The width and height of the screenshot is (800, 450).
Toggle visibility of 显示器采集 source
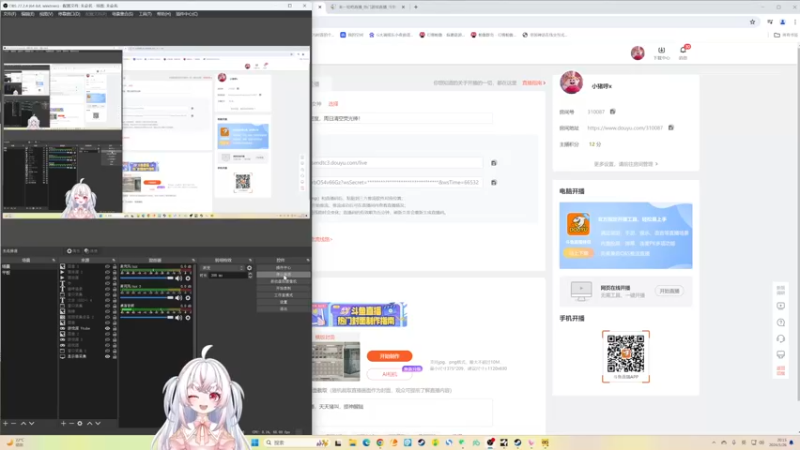pyautogui.click(x=107, y=356)
